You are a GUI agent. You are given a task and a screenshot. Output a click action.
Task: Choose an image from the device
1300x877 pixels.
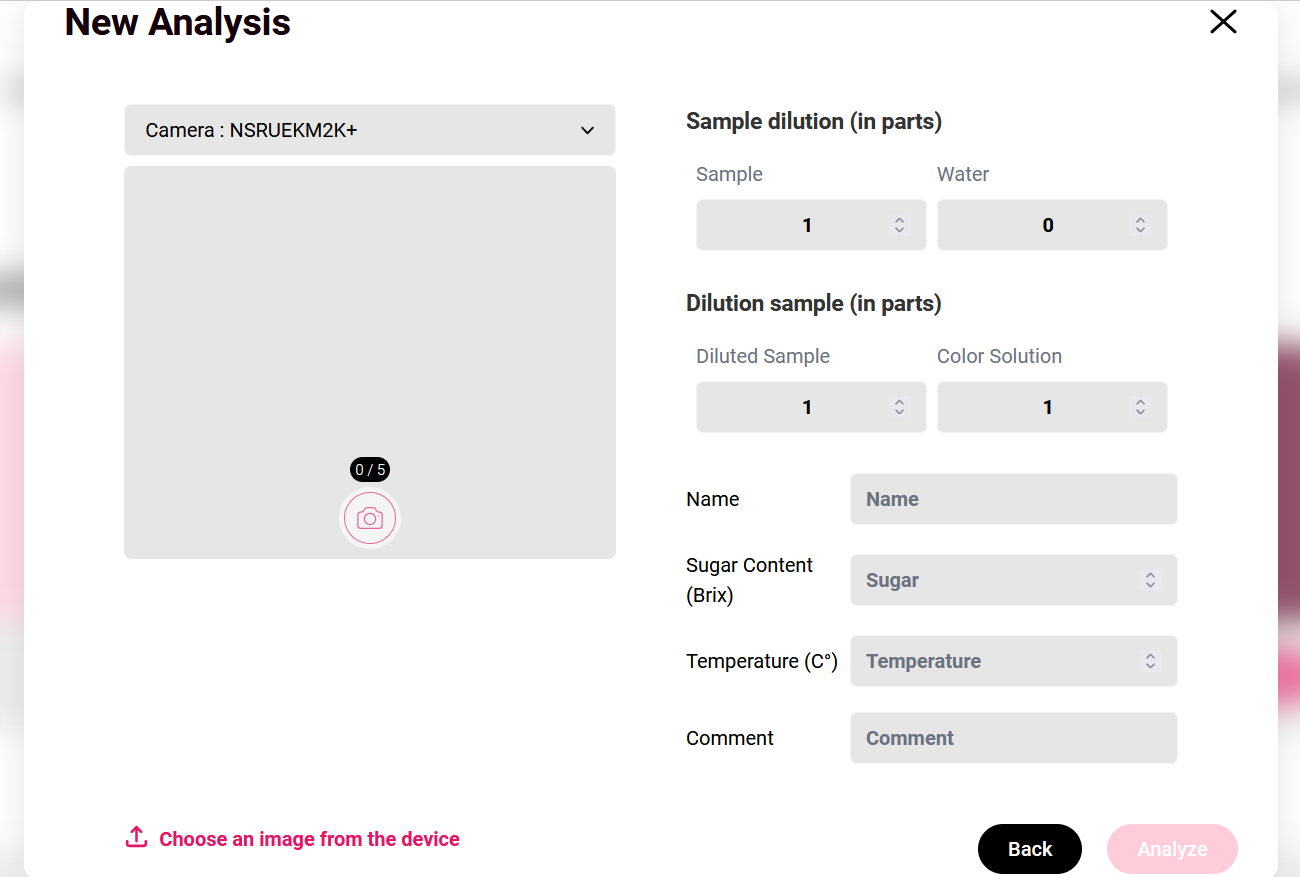(309, 839)
